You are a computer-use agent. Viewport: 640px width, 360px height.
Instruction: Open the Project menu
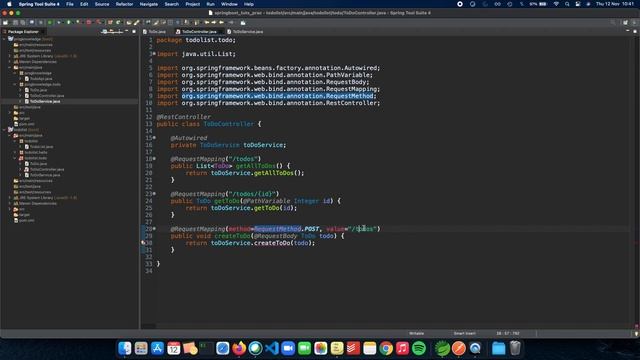pyautogui.click(x=193, y=4)
